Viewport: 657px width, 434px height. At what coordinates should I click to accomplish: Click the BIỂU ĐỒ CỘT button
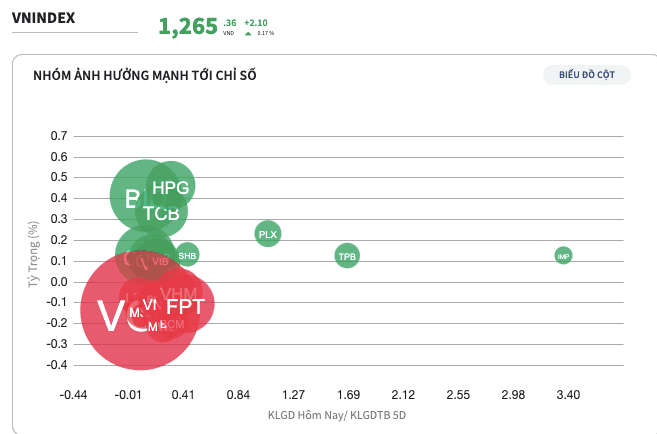(x=587, y=76)
